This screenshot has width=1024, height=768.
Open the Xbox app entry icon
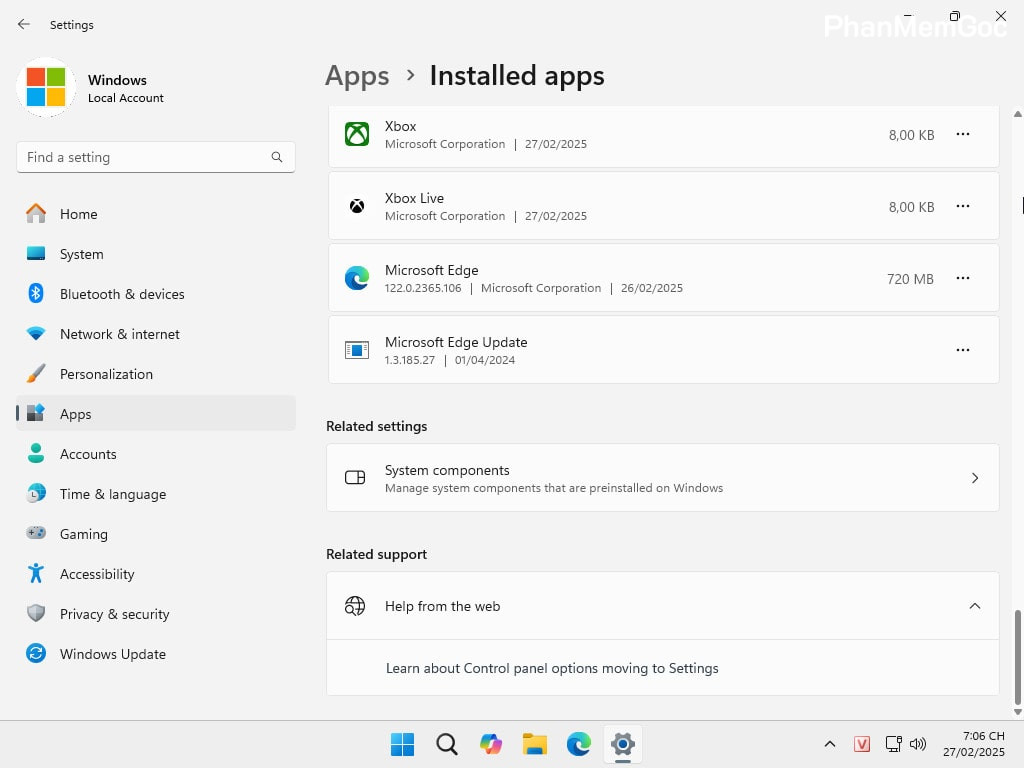coord(357,133)
